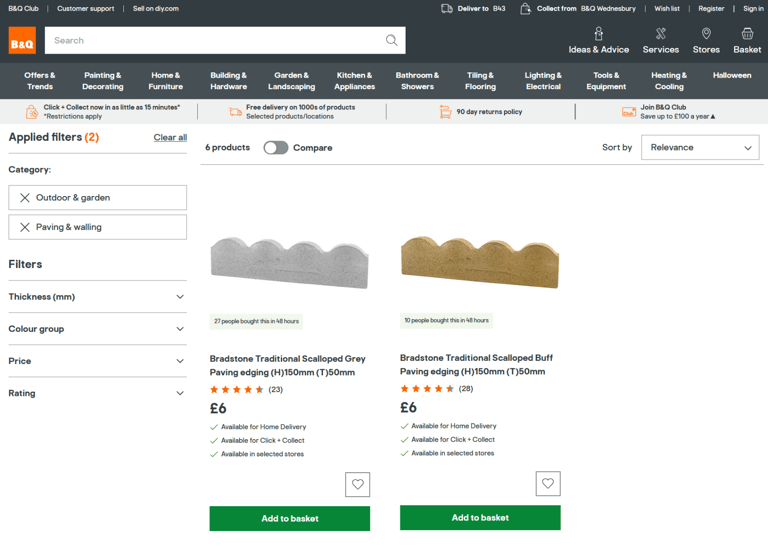Open Bradstone Traditional Scalloped Grey product title
Screen dimensions: 768x546
coord(288,365)
